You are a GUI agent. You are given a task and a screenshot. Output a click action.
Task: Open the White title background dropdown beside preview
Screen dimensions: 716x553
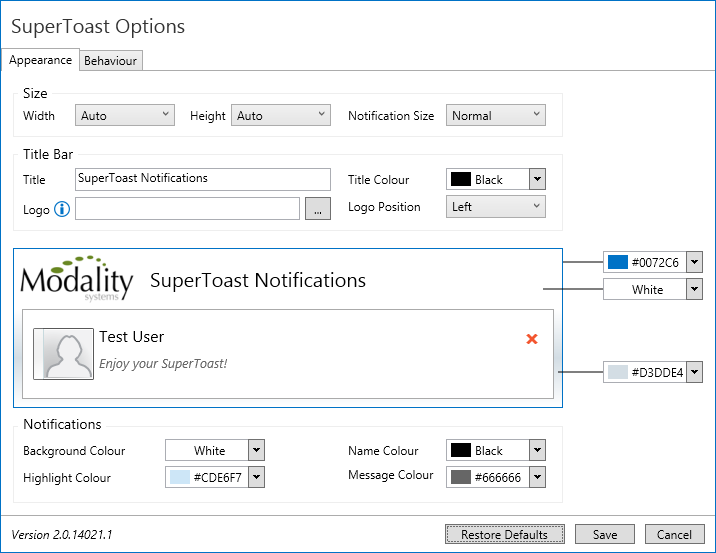(695, 289)
